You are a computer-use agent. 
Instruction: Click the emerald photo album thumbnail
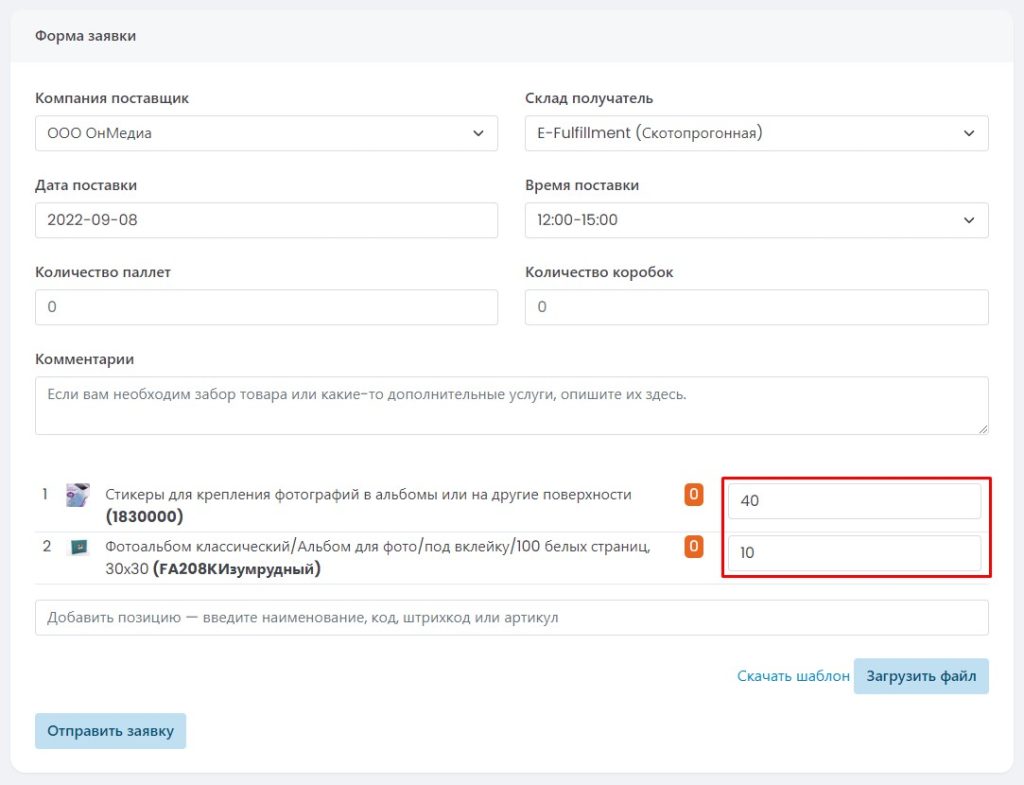coord(78,547)
